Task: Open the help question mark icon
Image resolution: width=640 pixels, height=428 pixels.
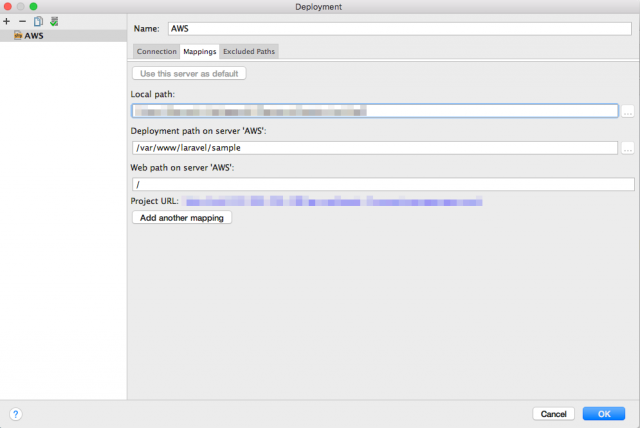Action: [16, 414]
